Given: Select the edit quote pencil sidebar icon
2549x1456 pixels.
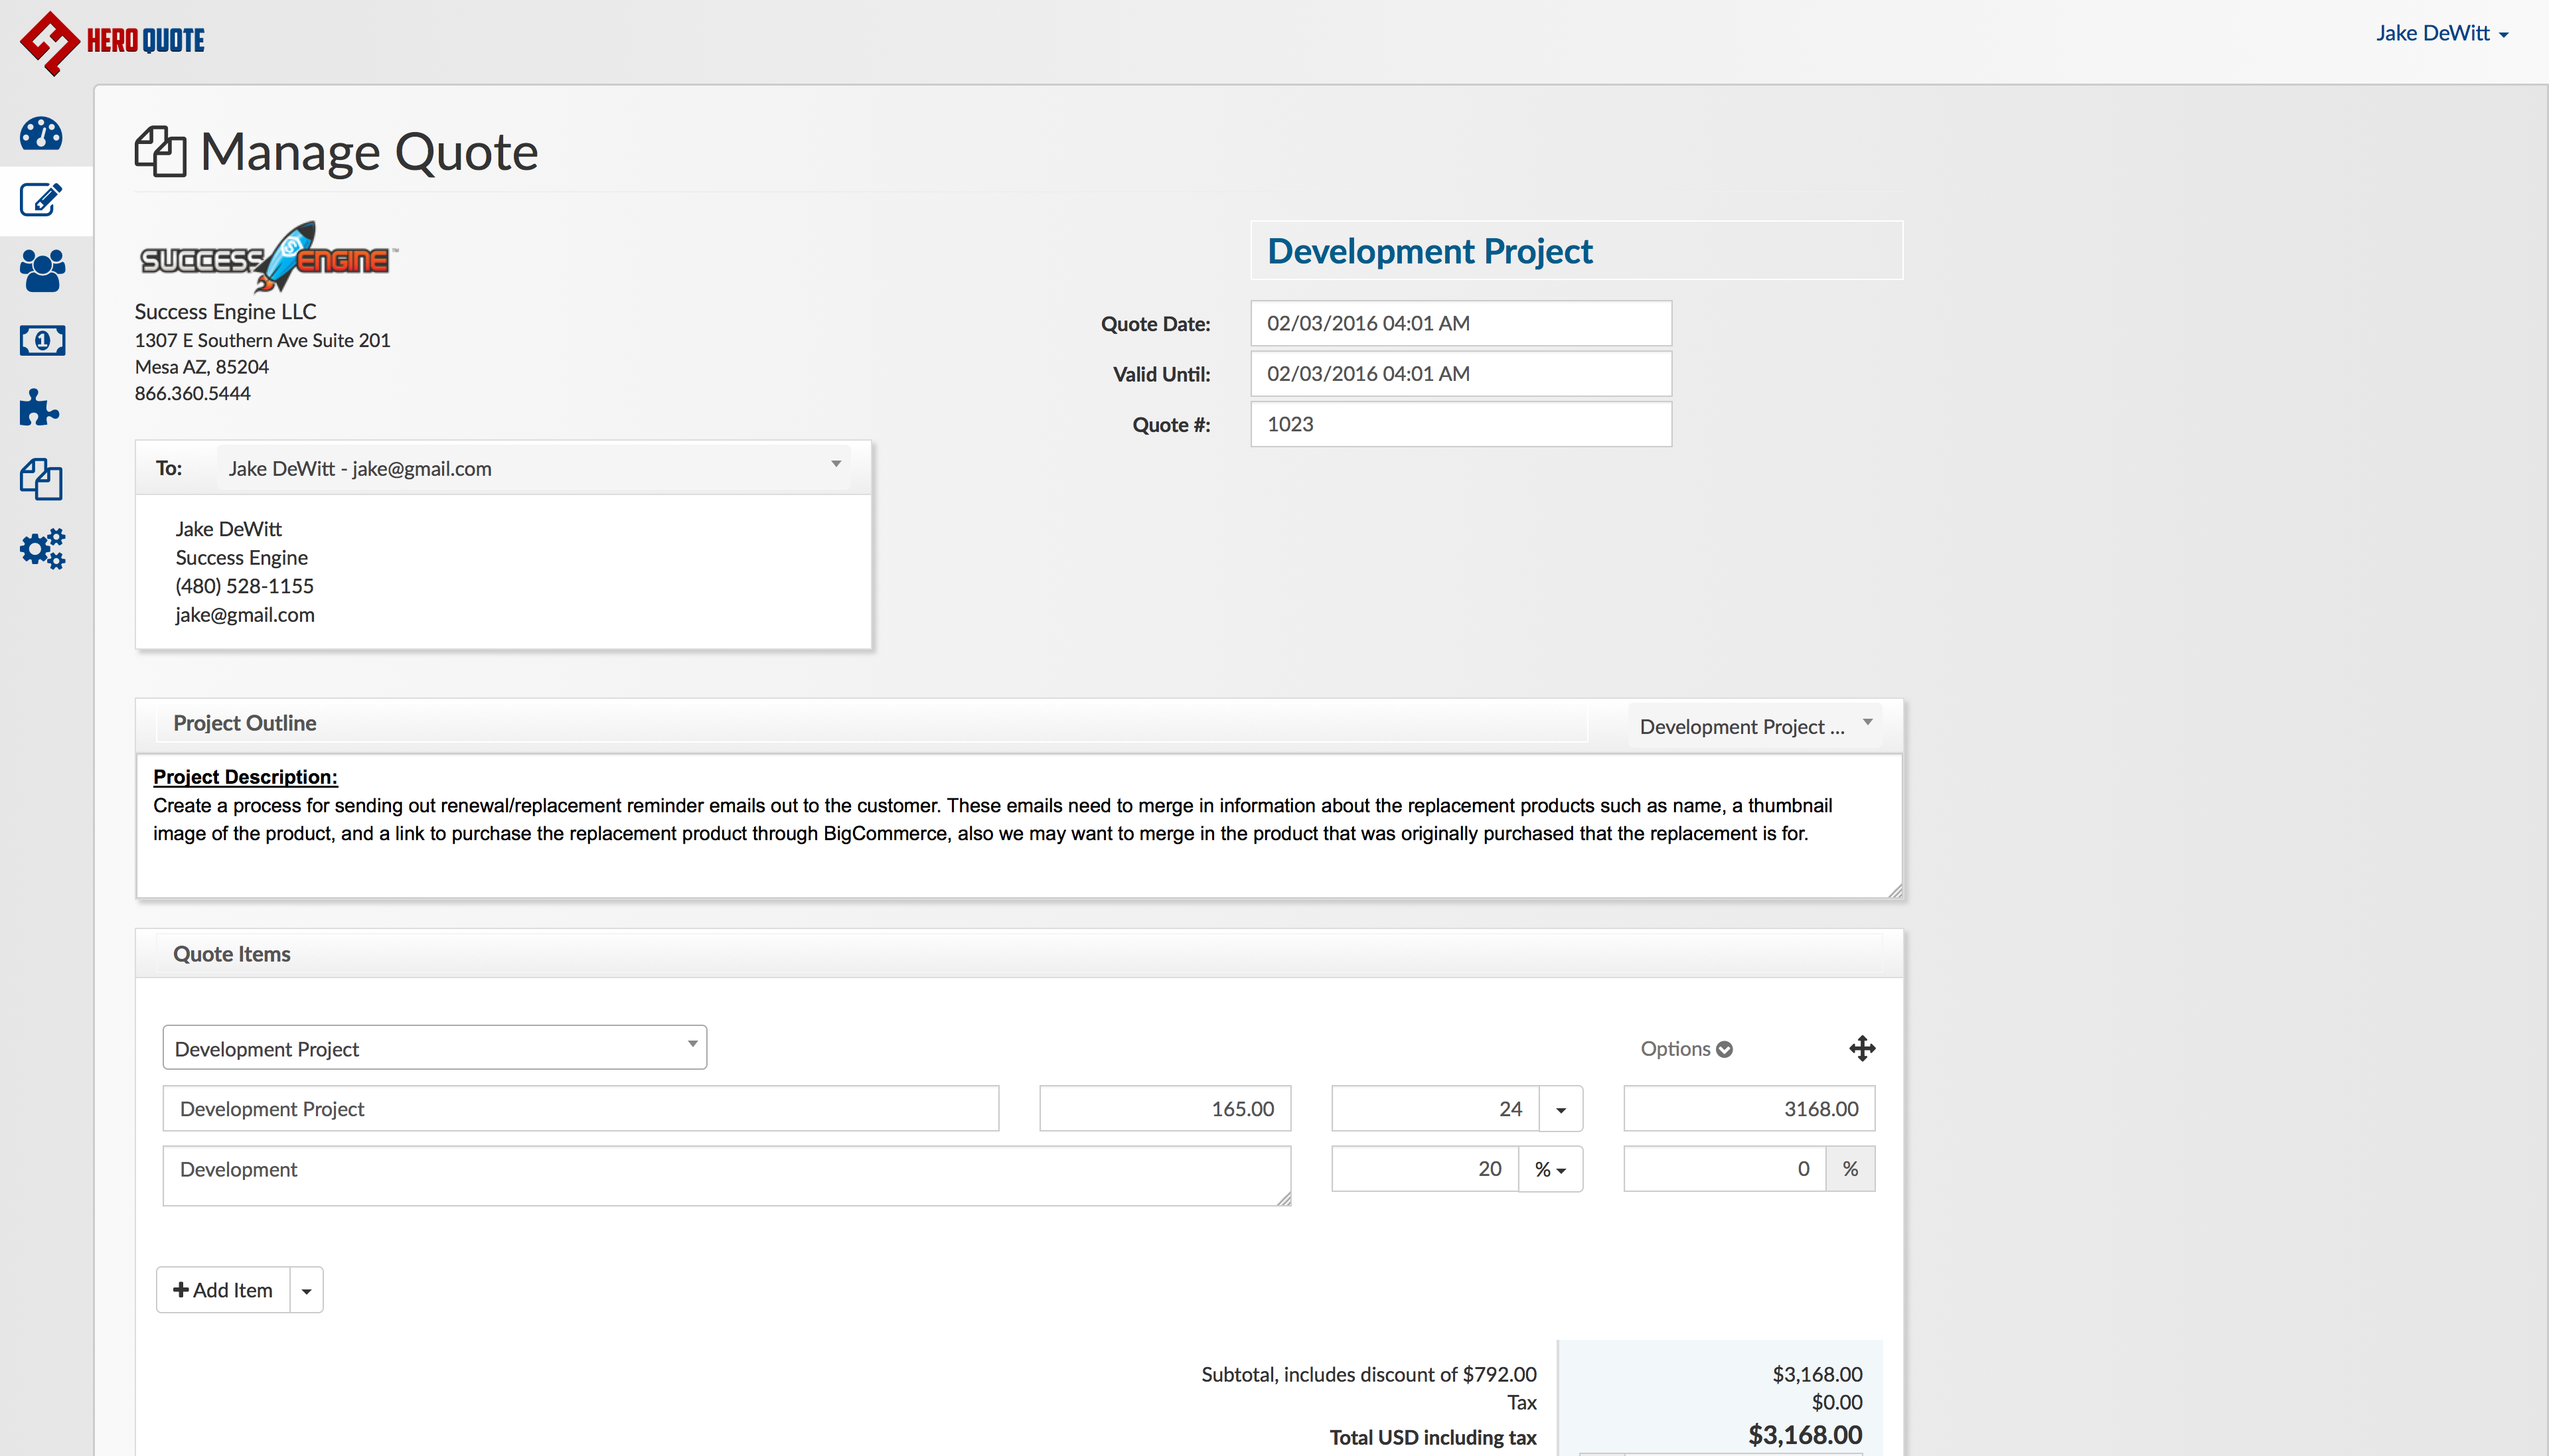Looking at the screenshot, I should point(41,200).
